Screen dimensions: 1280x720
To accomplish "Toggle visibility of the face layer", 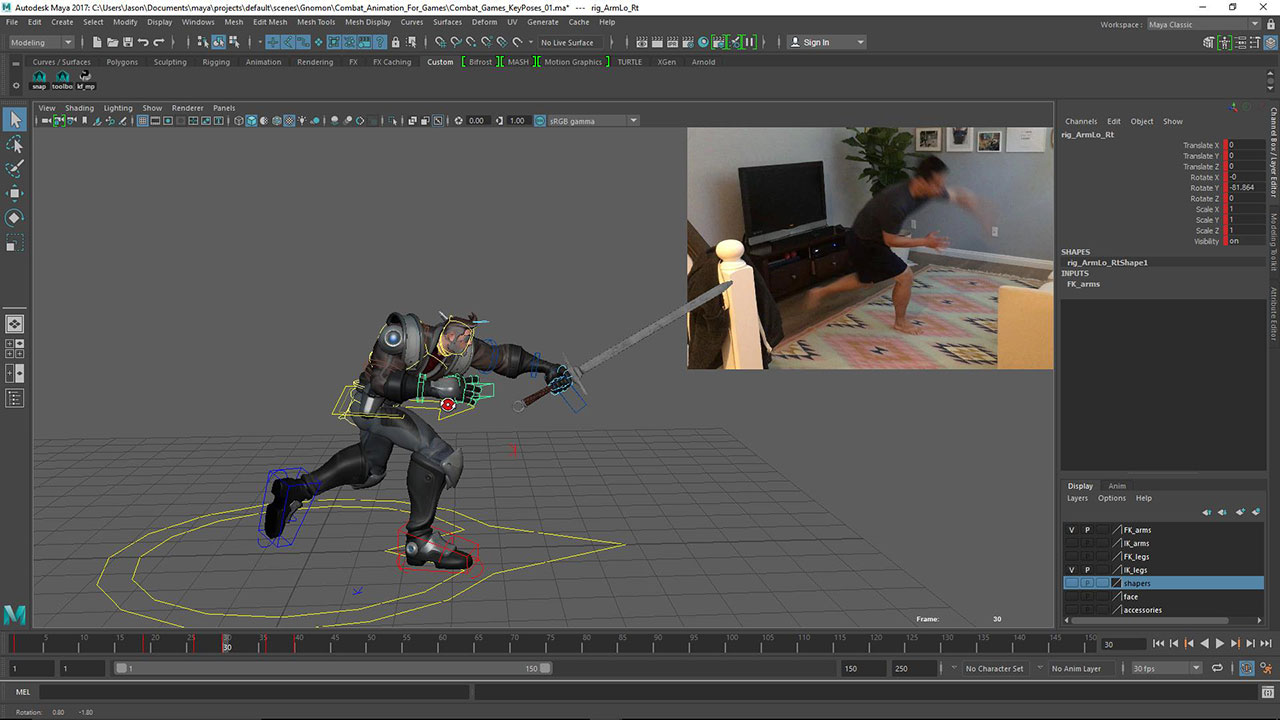I will 1072,597.
